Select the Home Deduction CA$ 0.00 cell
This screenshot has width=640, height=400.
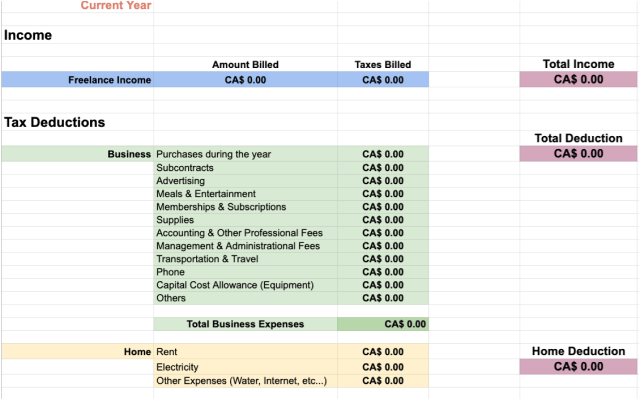coord(578,367)
